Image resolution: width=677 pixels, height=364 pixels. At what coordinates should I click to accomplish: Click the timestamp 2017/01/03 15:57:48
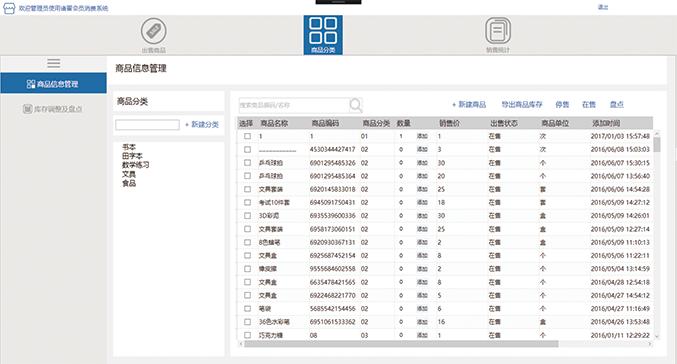point(620,136)
